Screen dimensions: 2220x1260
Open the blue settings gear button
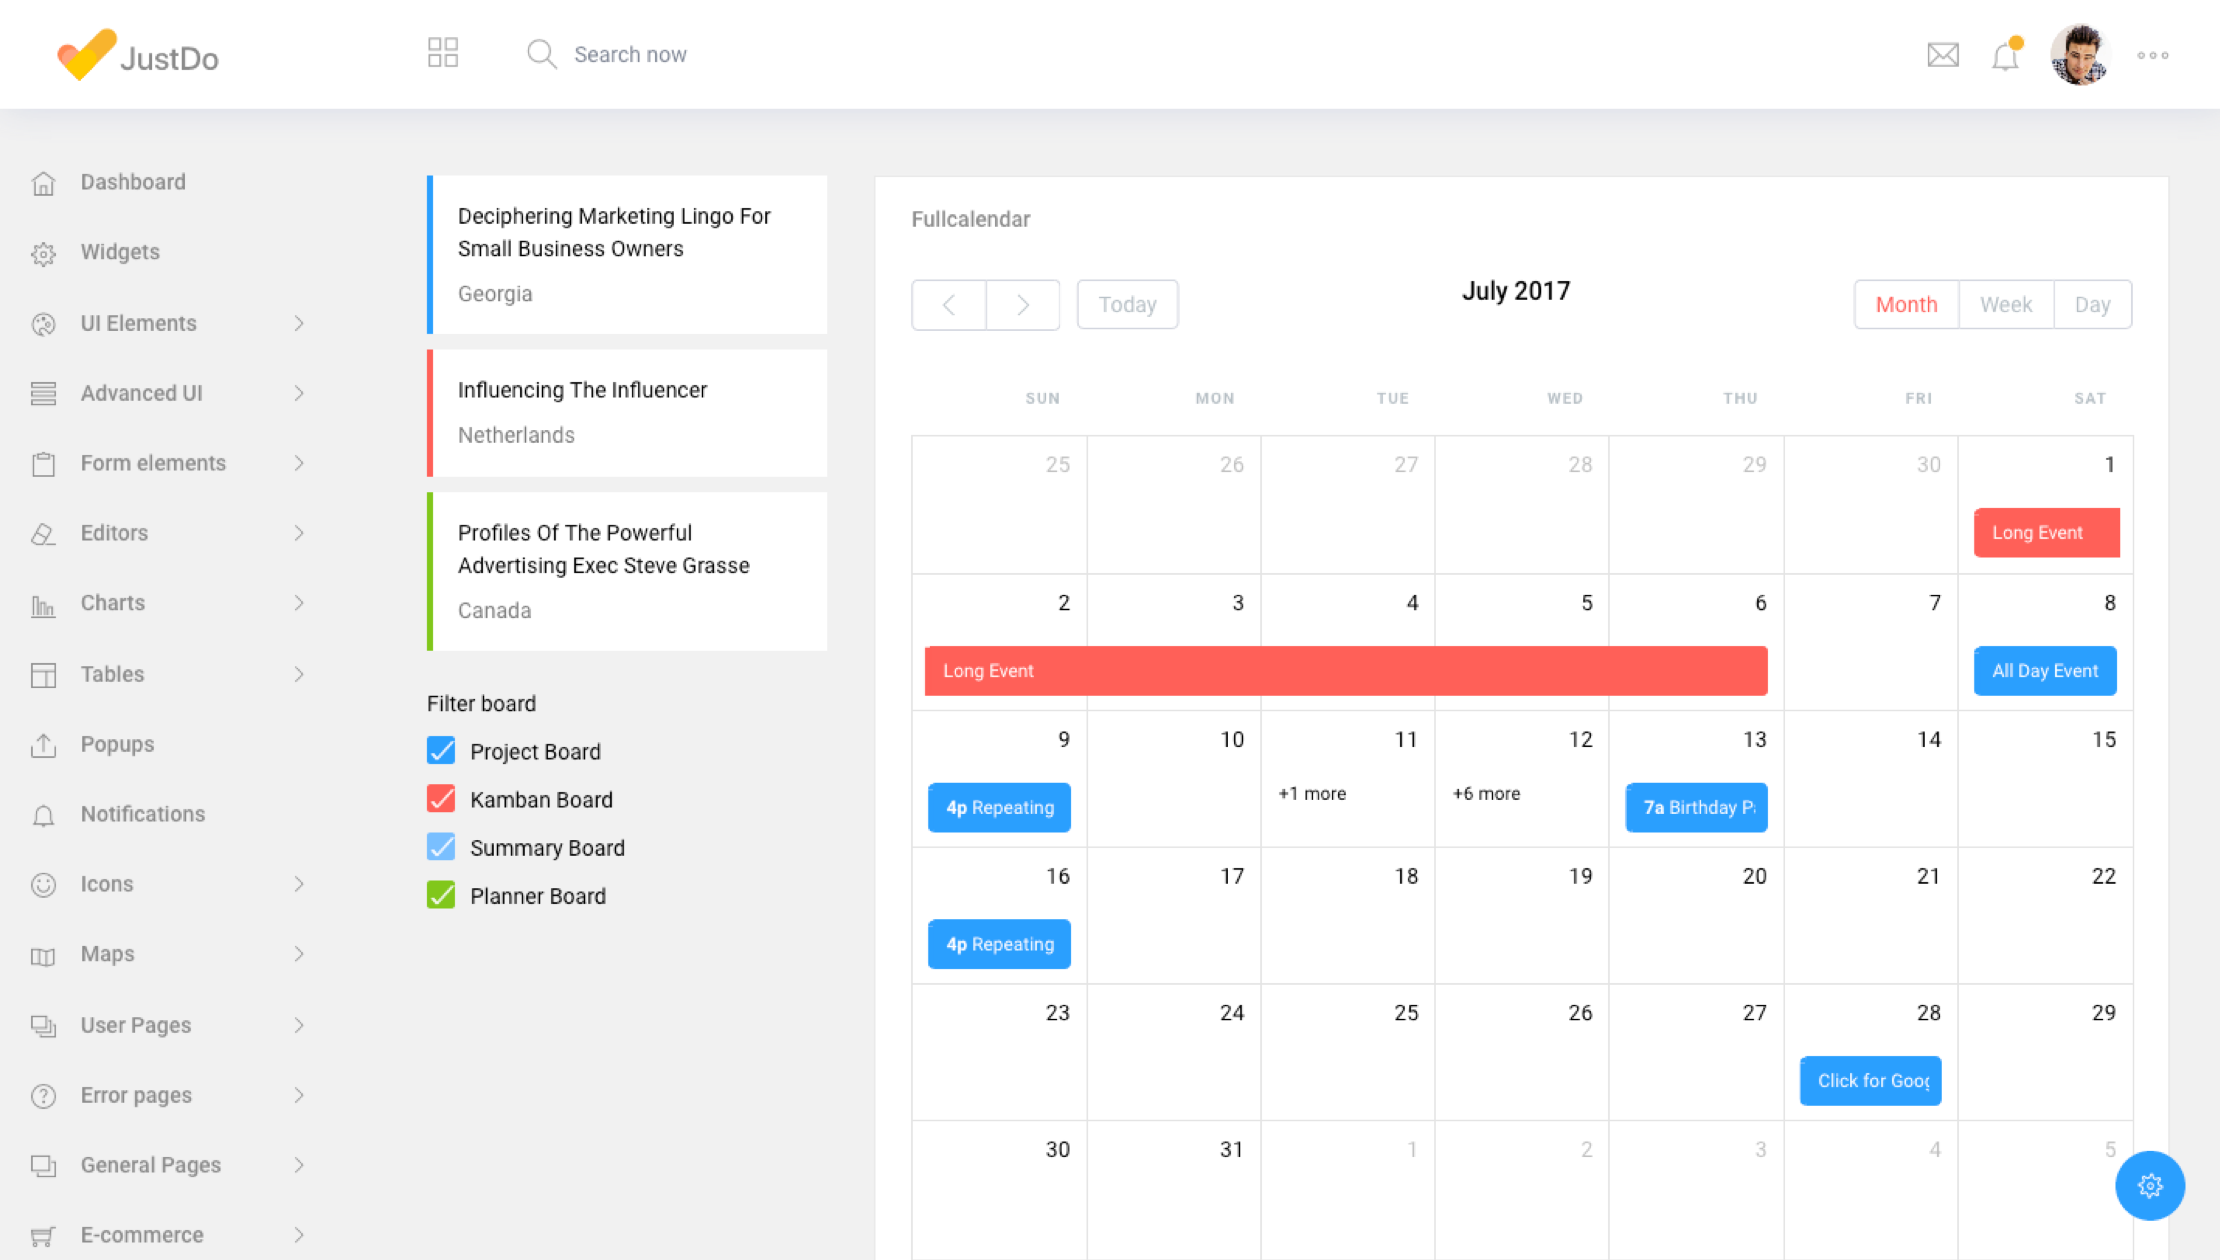(2149, 1186)
